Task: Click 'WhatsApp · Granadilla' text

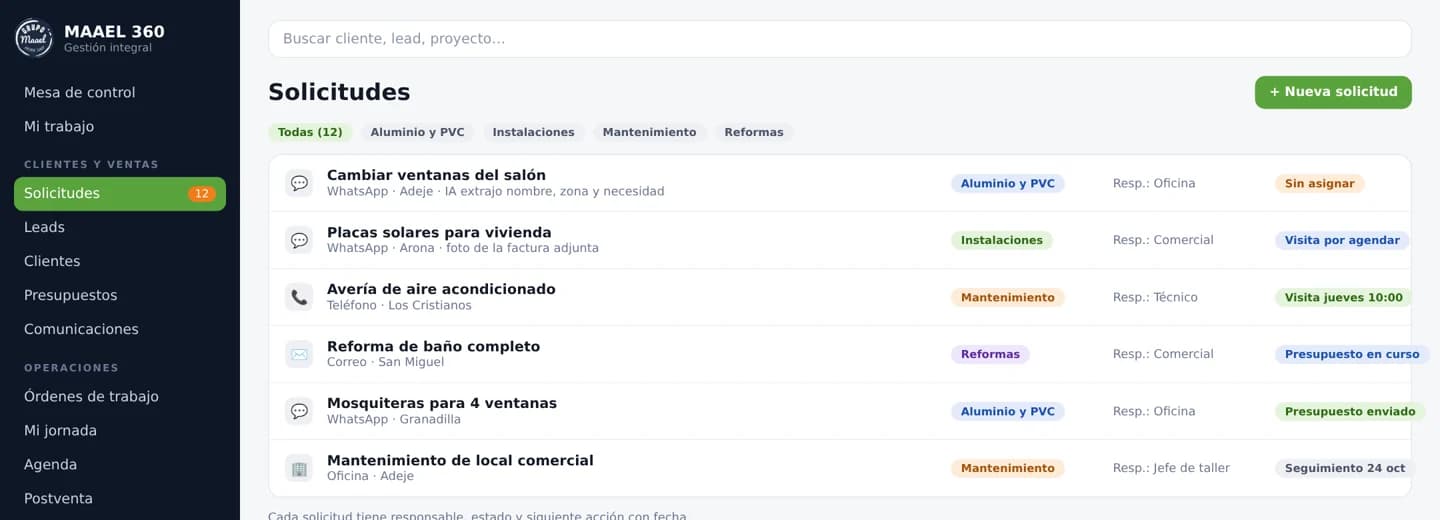Action: pos(394,420)
